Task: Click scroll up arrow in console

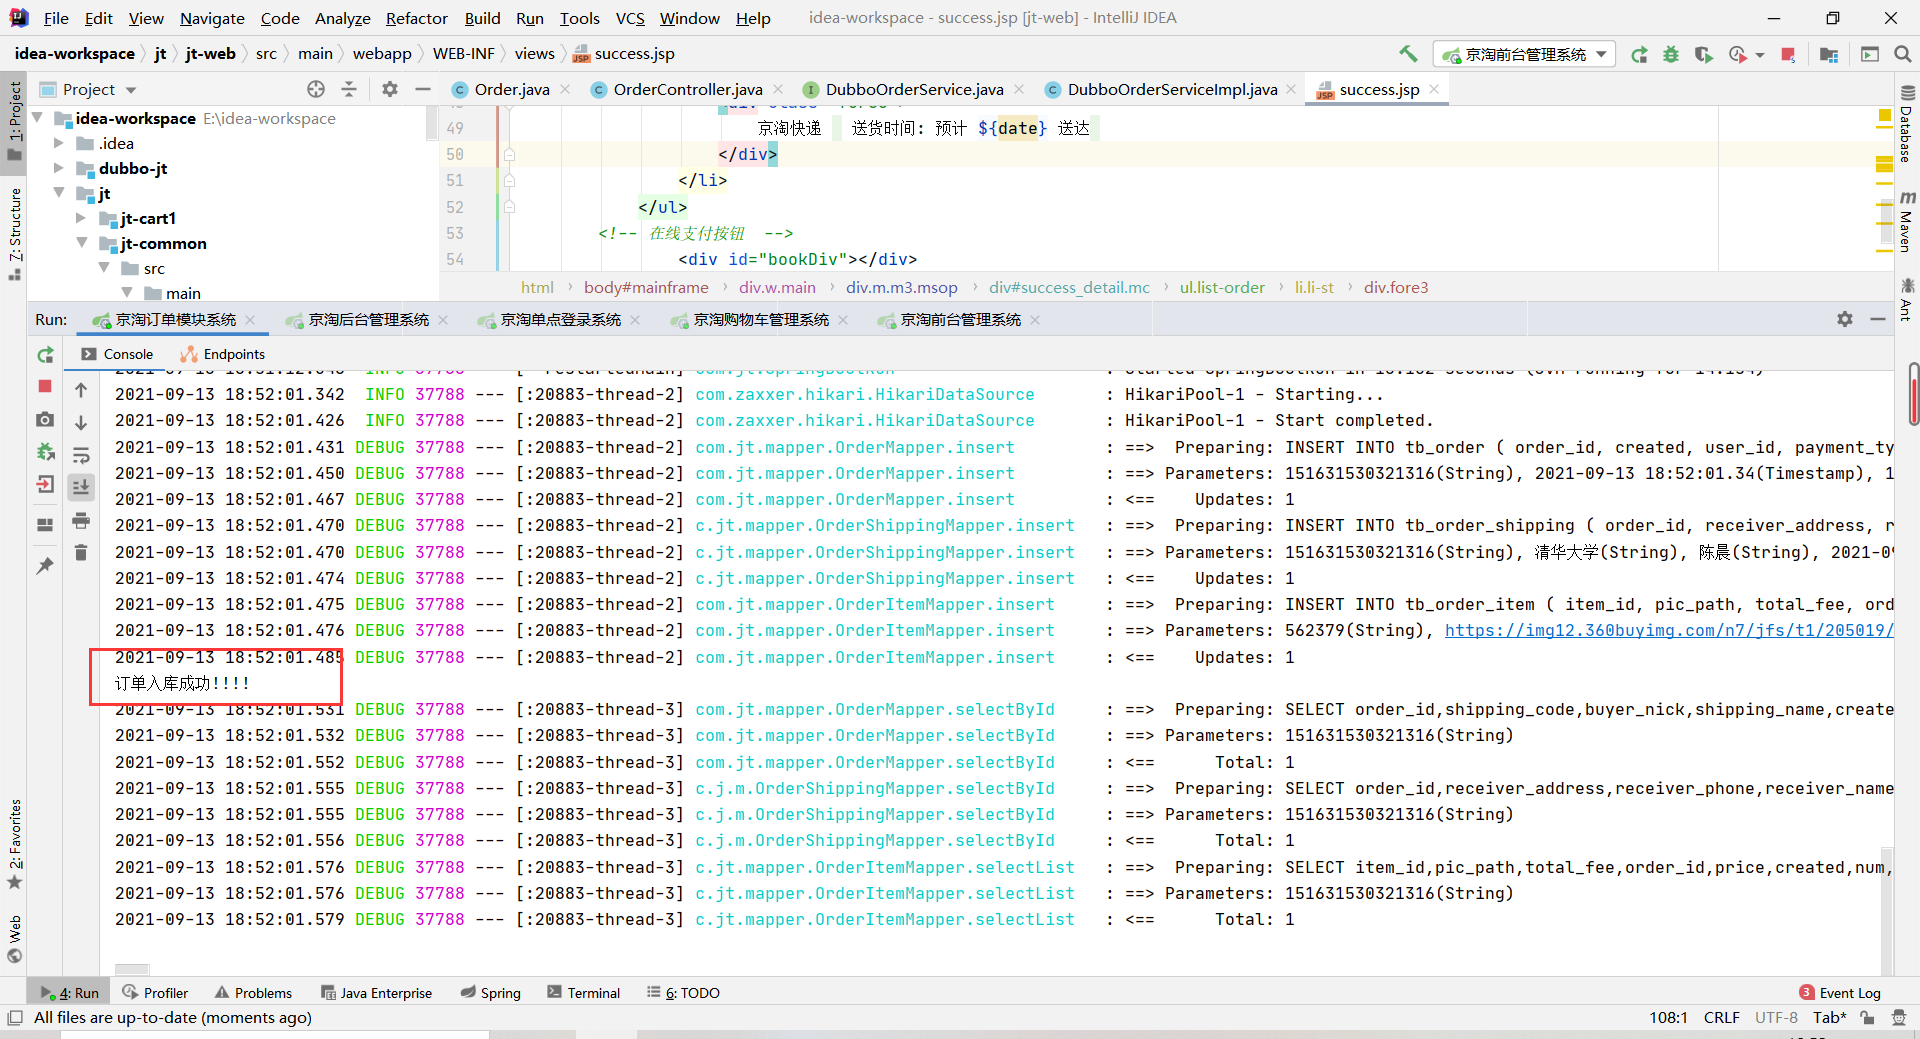Action: click(81, 390)
